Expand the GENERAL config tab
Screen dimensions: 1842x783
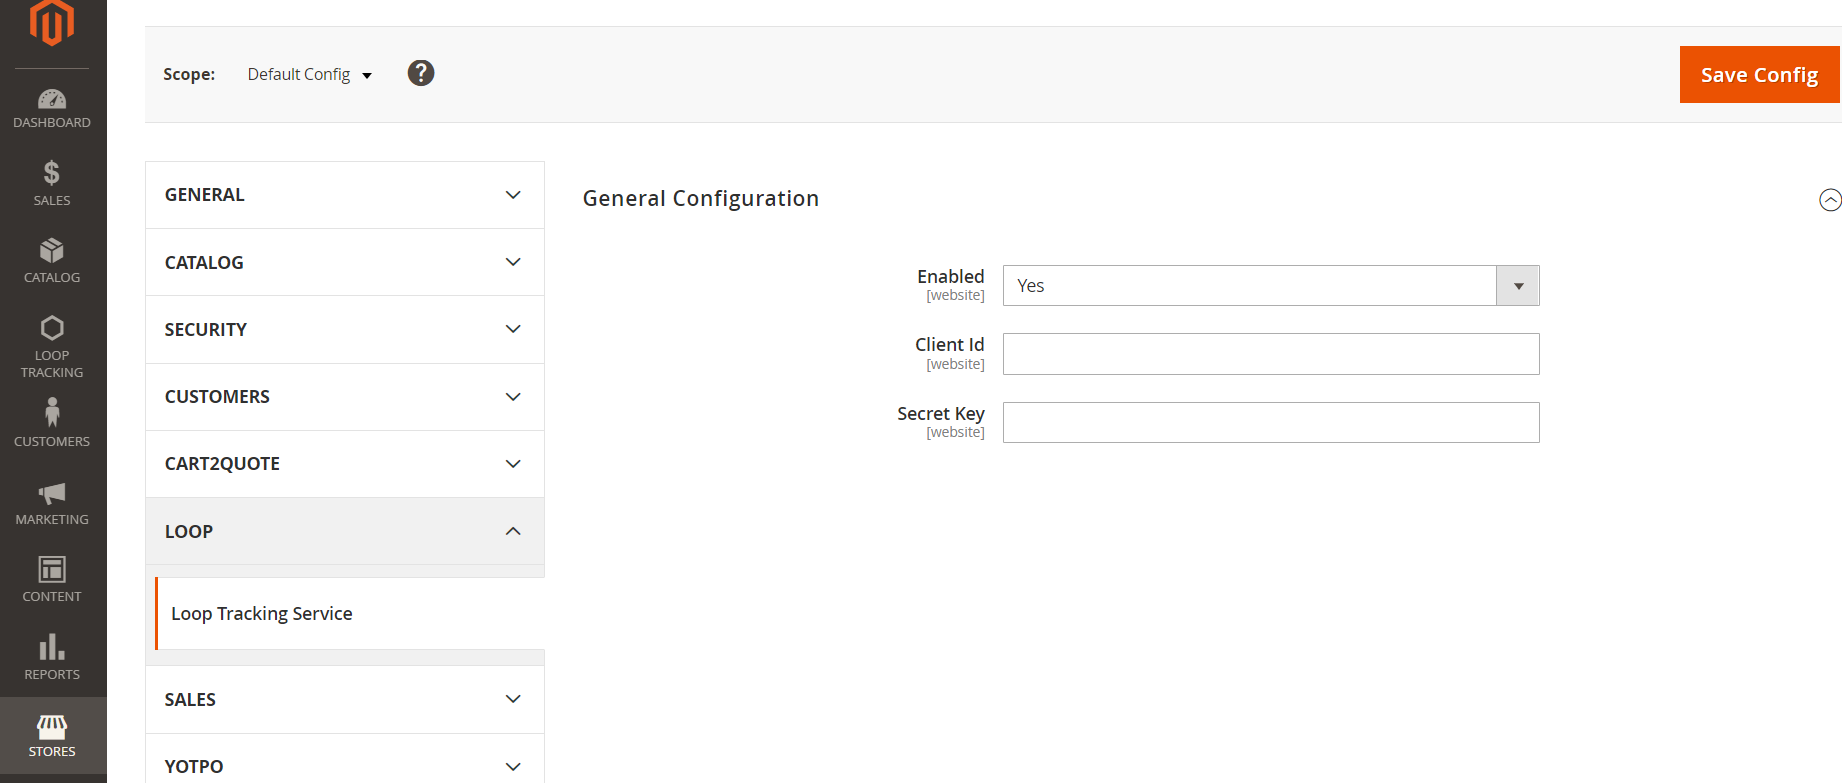pyautogui.click(x=345, y=195)
